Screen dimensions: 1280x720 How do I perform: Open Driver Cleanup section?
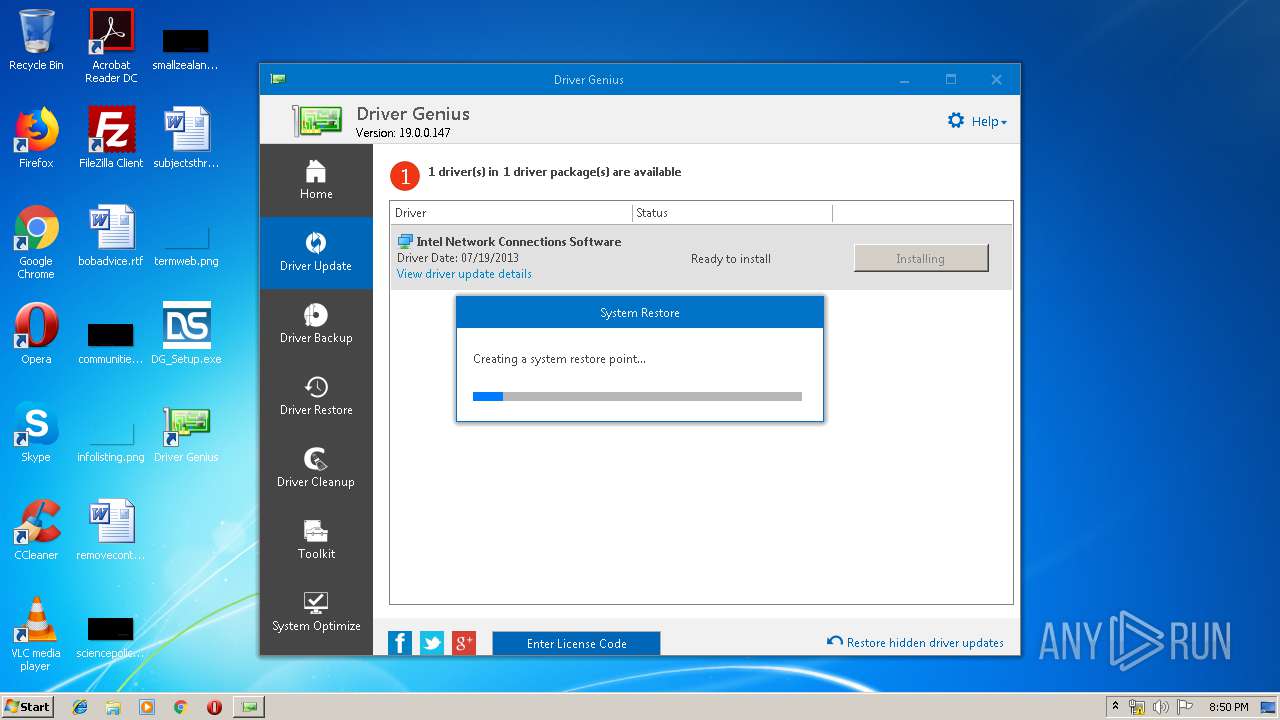click(316, 469)
